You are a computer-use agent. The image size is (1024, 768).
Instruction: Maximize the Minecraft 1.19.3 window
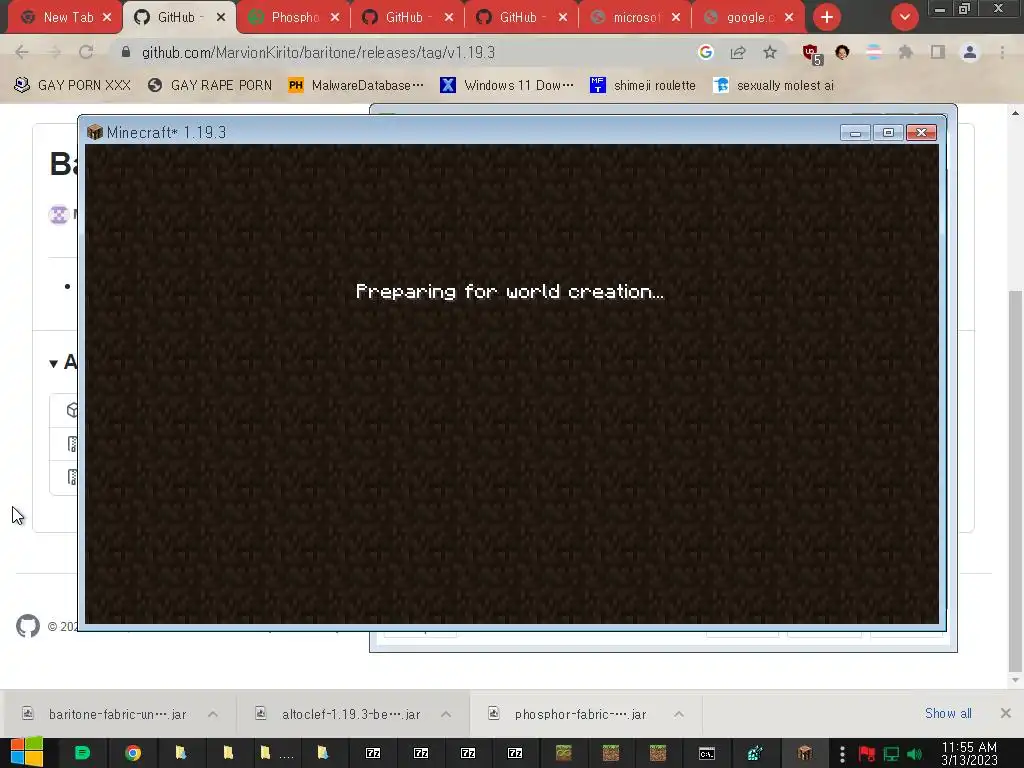click(x=888, y=133)
